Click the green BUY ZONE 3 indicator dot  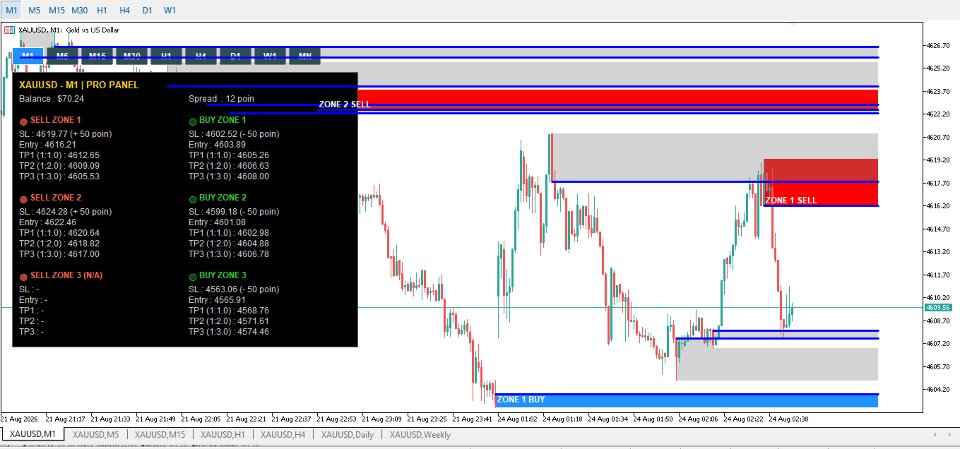click(193, 276)
